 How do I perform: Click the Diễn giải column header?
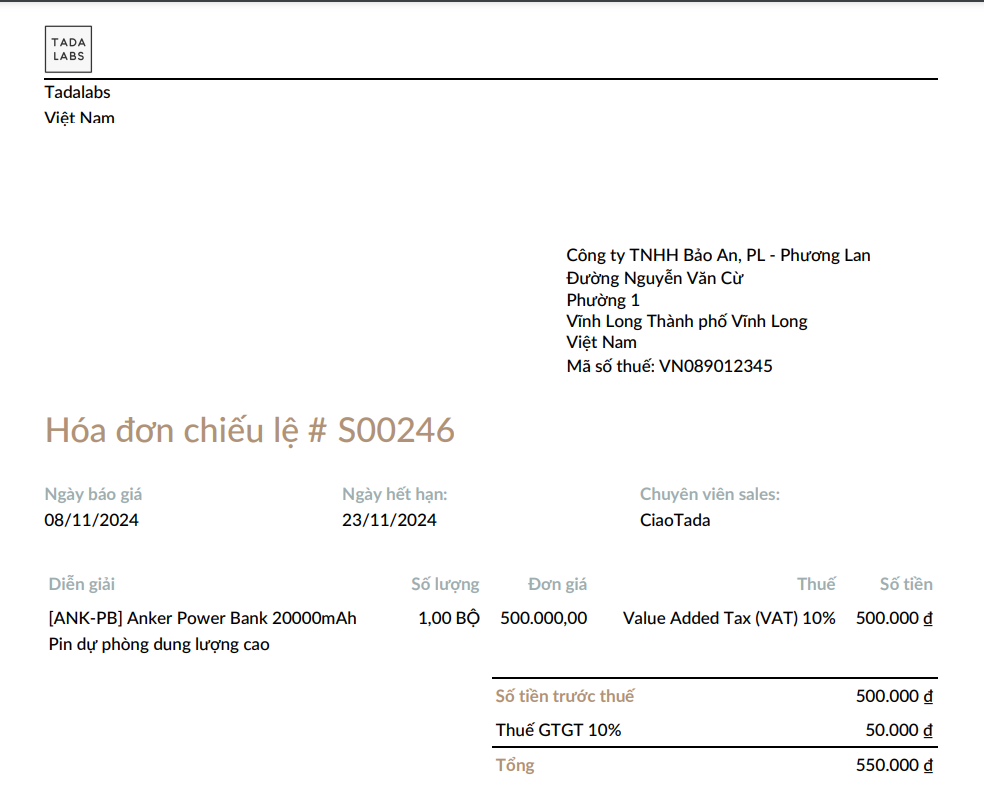[82, 584]
